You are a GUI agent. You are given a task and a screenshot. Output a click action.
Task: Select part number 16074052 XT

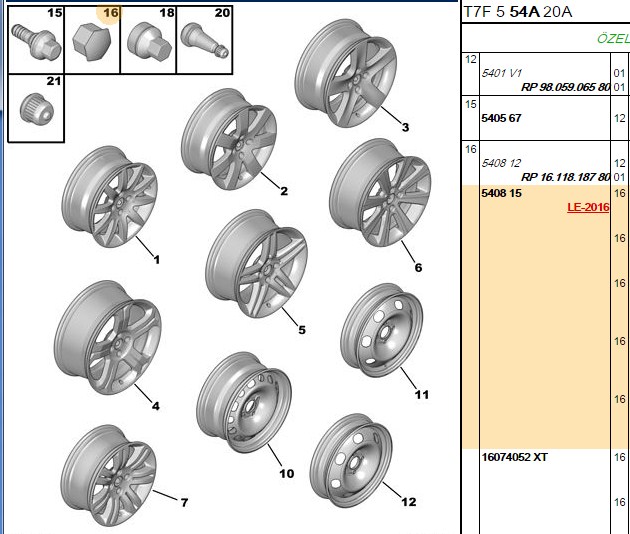click(515, 457)
